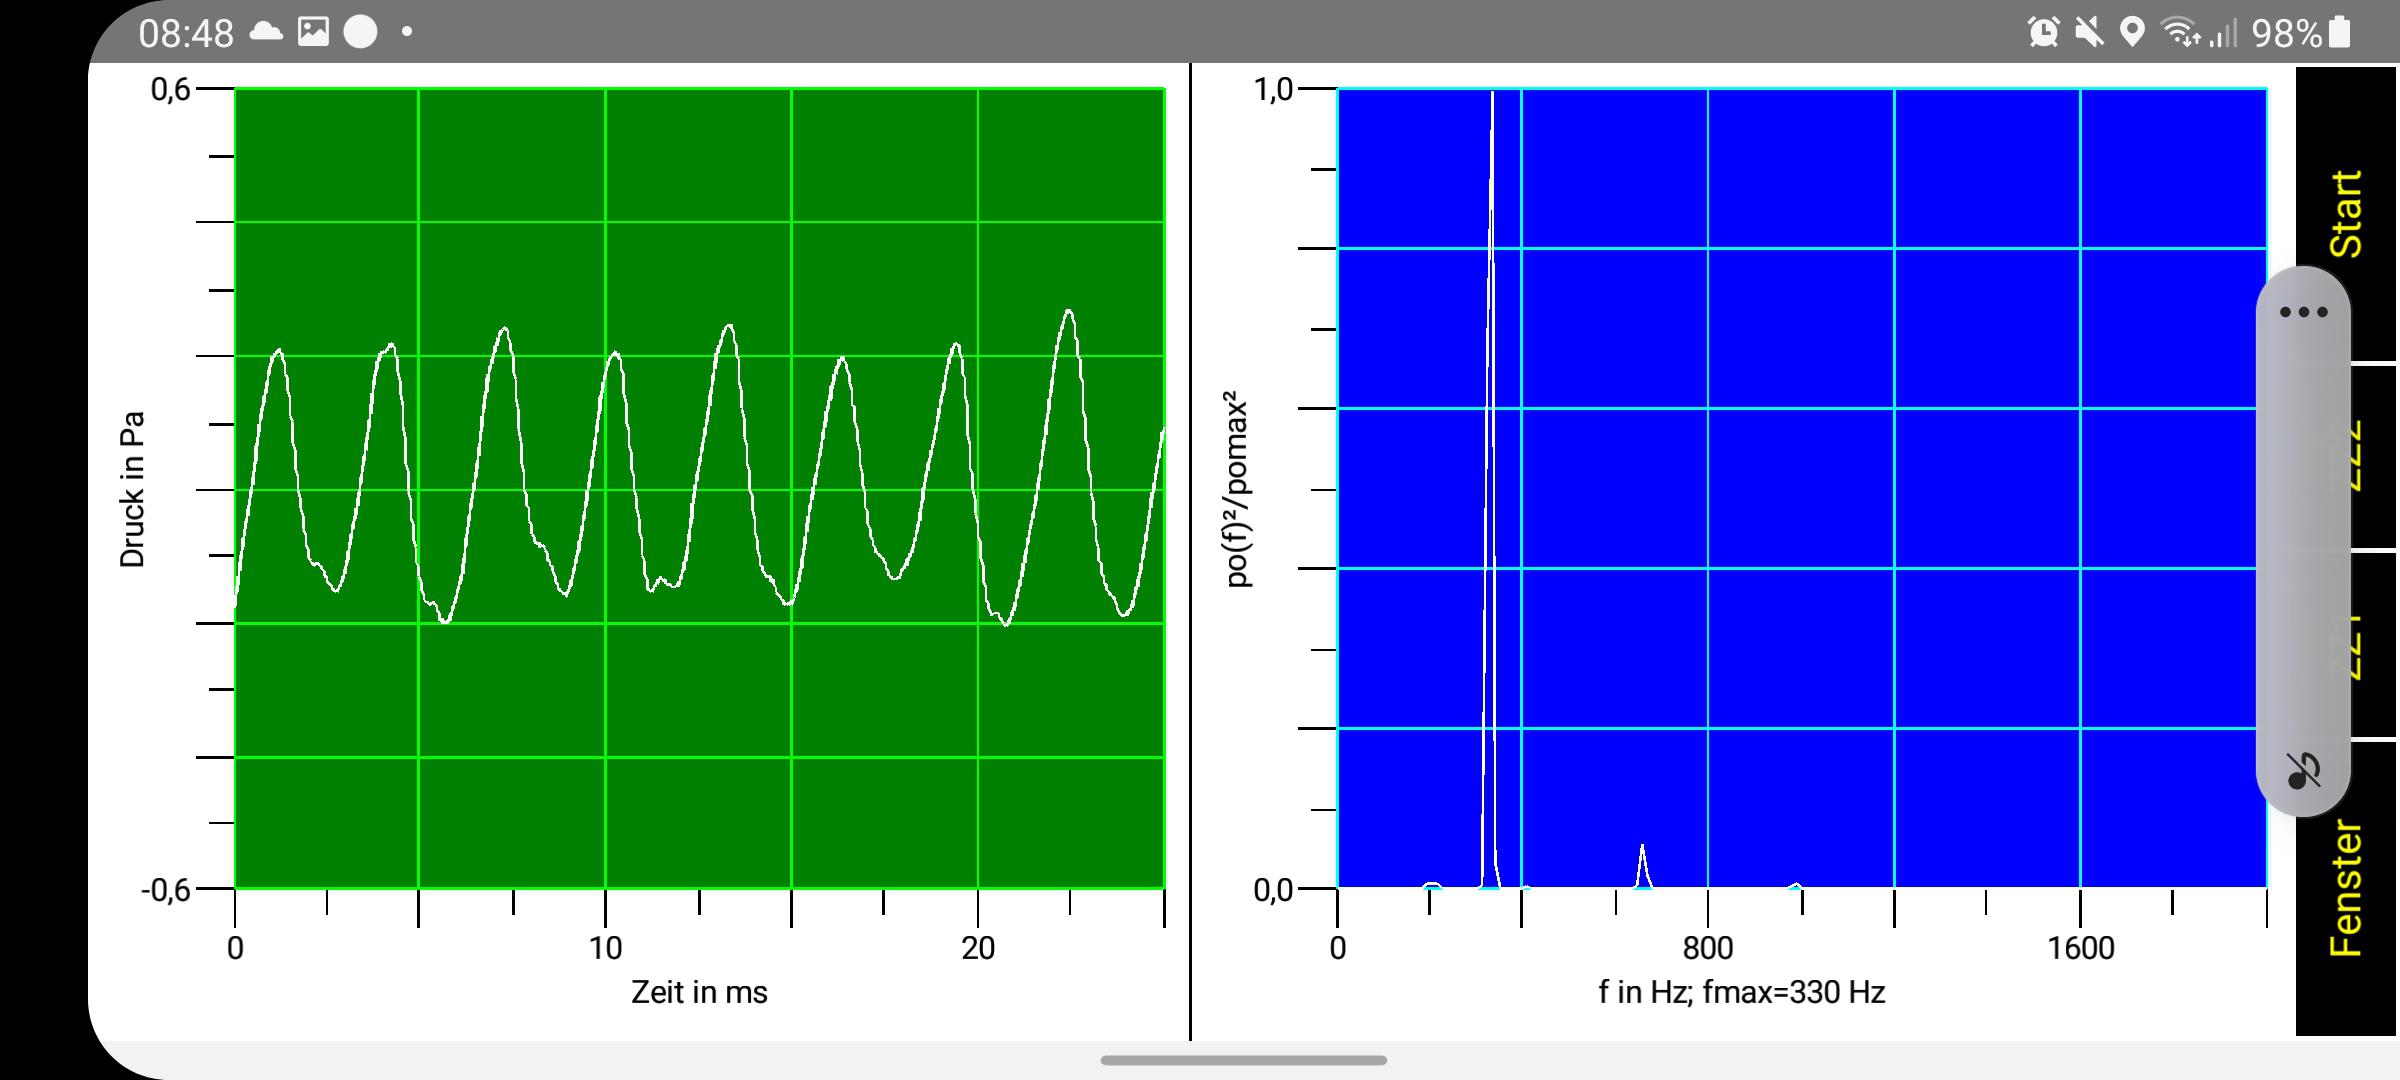Tap the crossed-out music note mute icon
The width and height of the screenshot is (2400, 1080).
coord(2304,771)
